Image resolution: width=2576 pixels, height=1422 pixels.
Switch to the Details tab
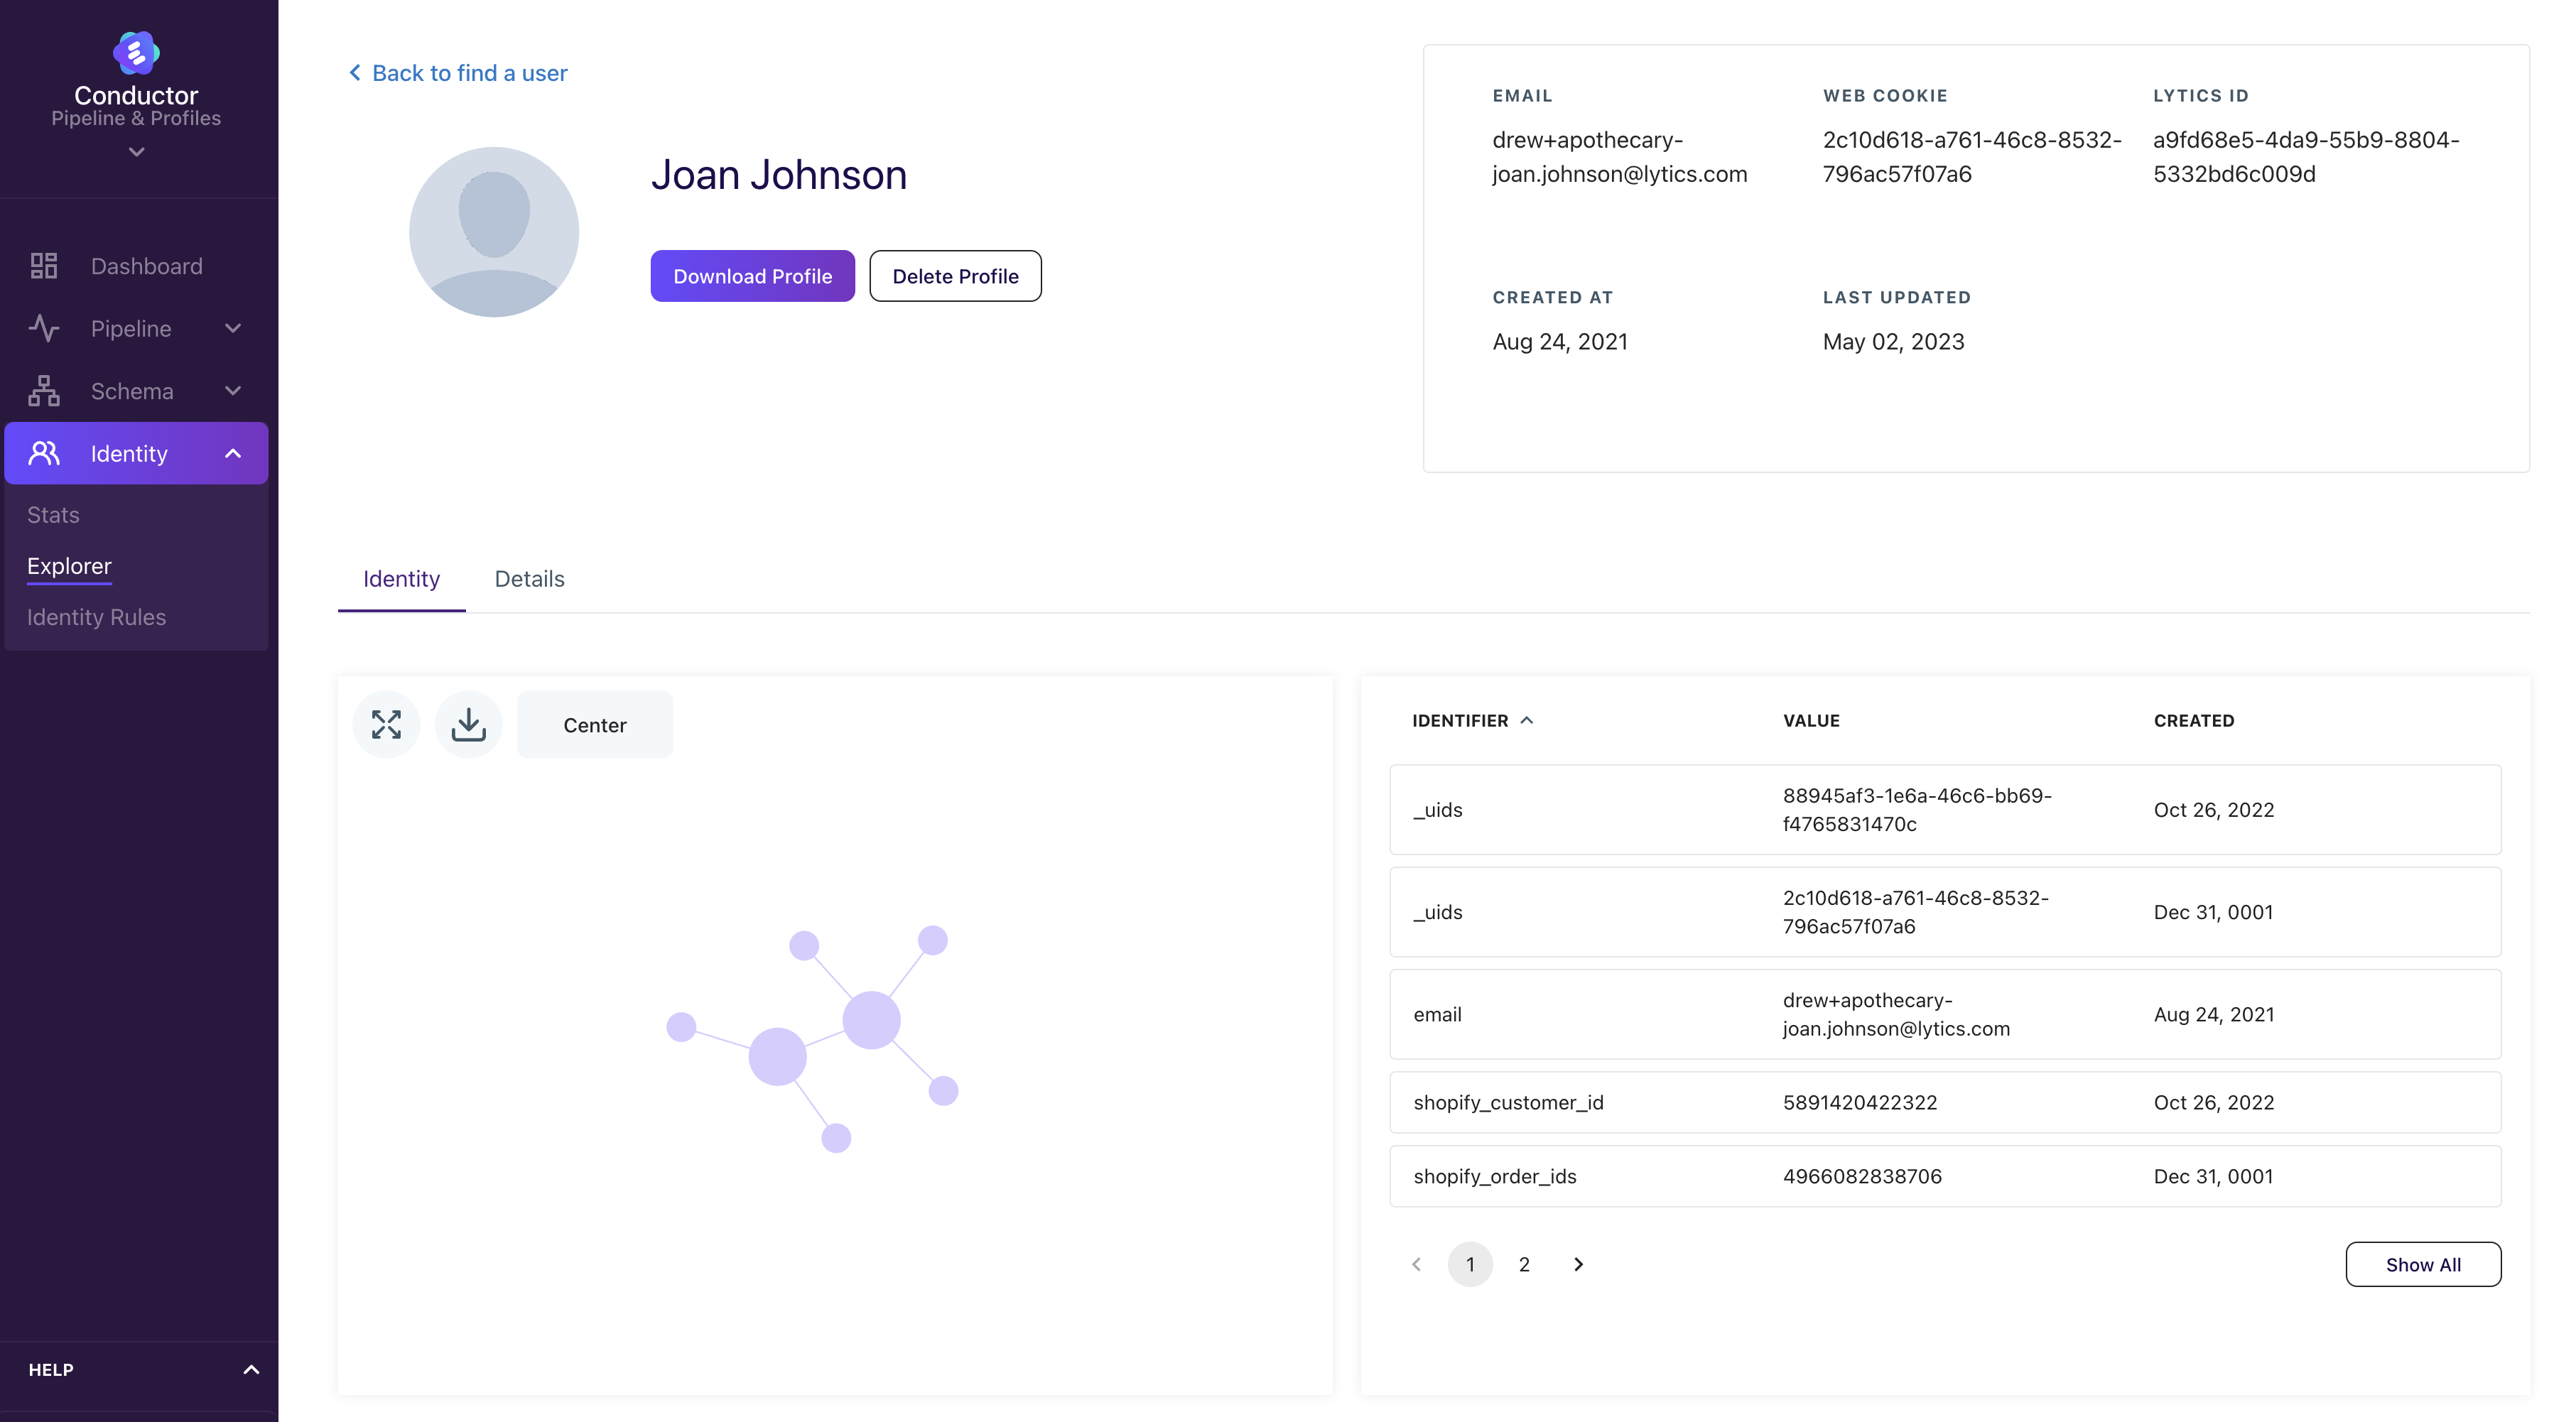(x=529, y=579)
